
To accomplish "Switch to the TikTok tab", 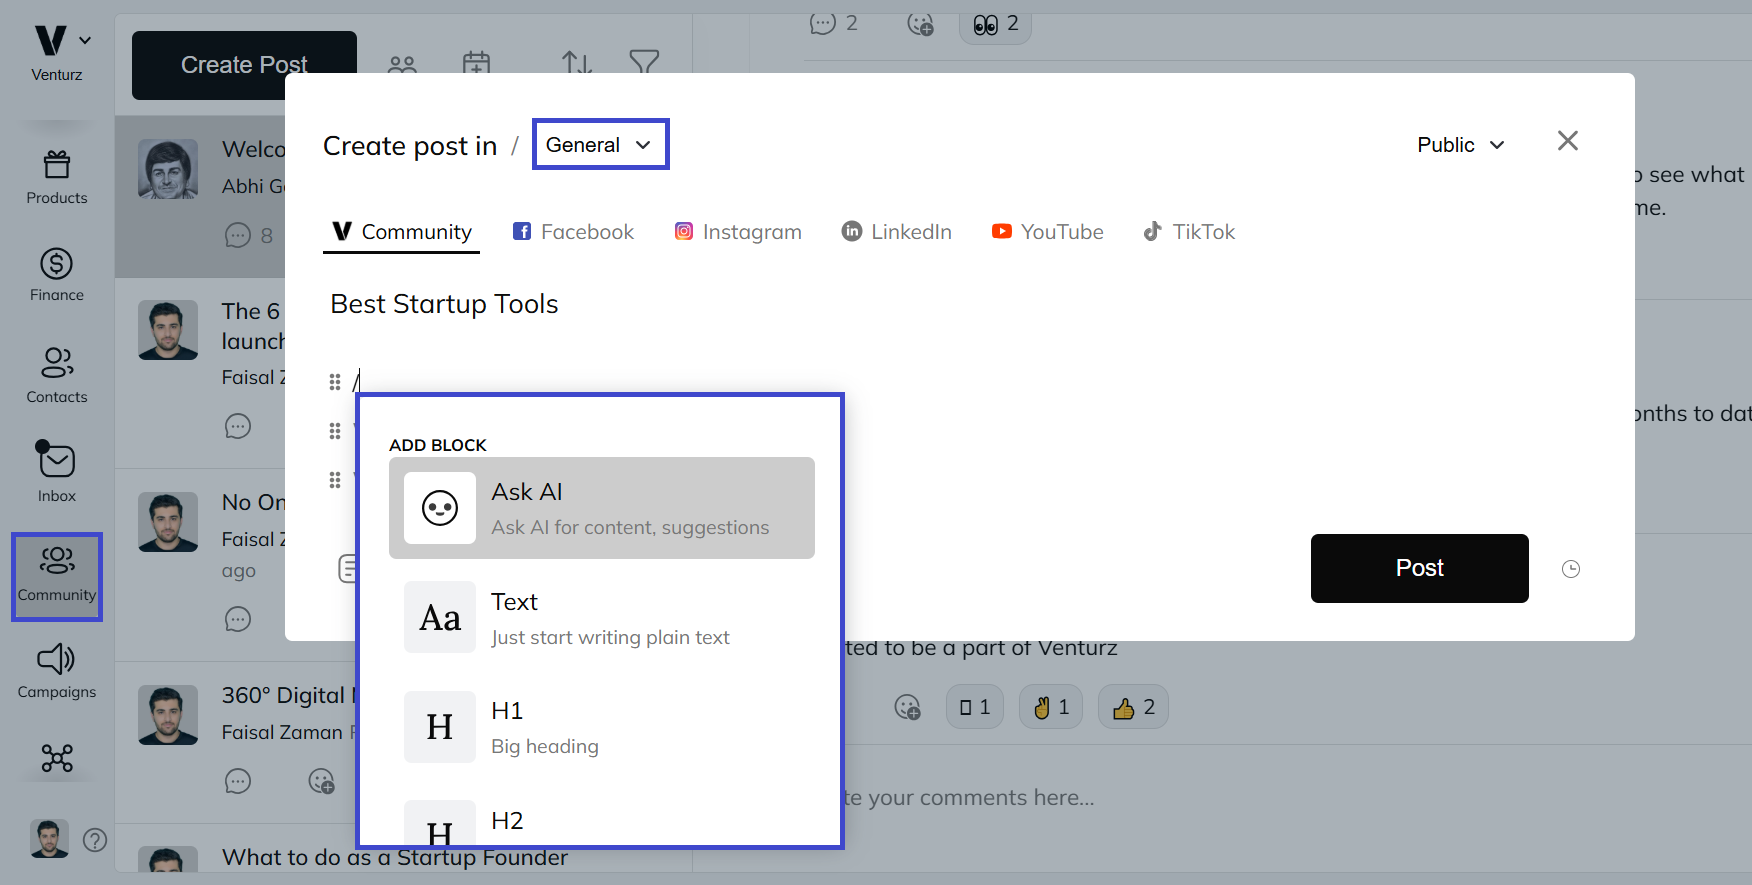I will (1189, 232).
